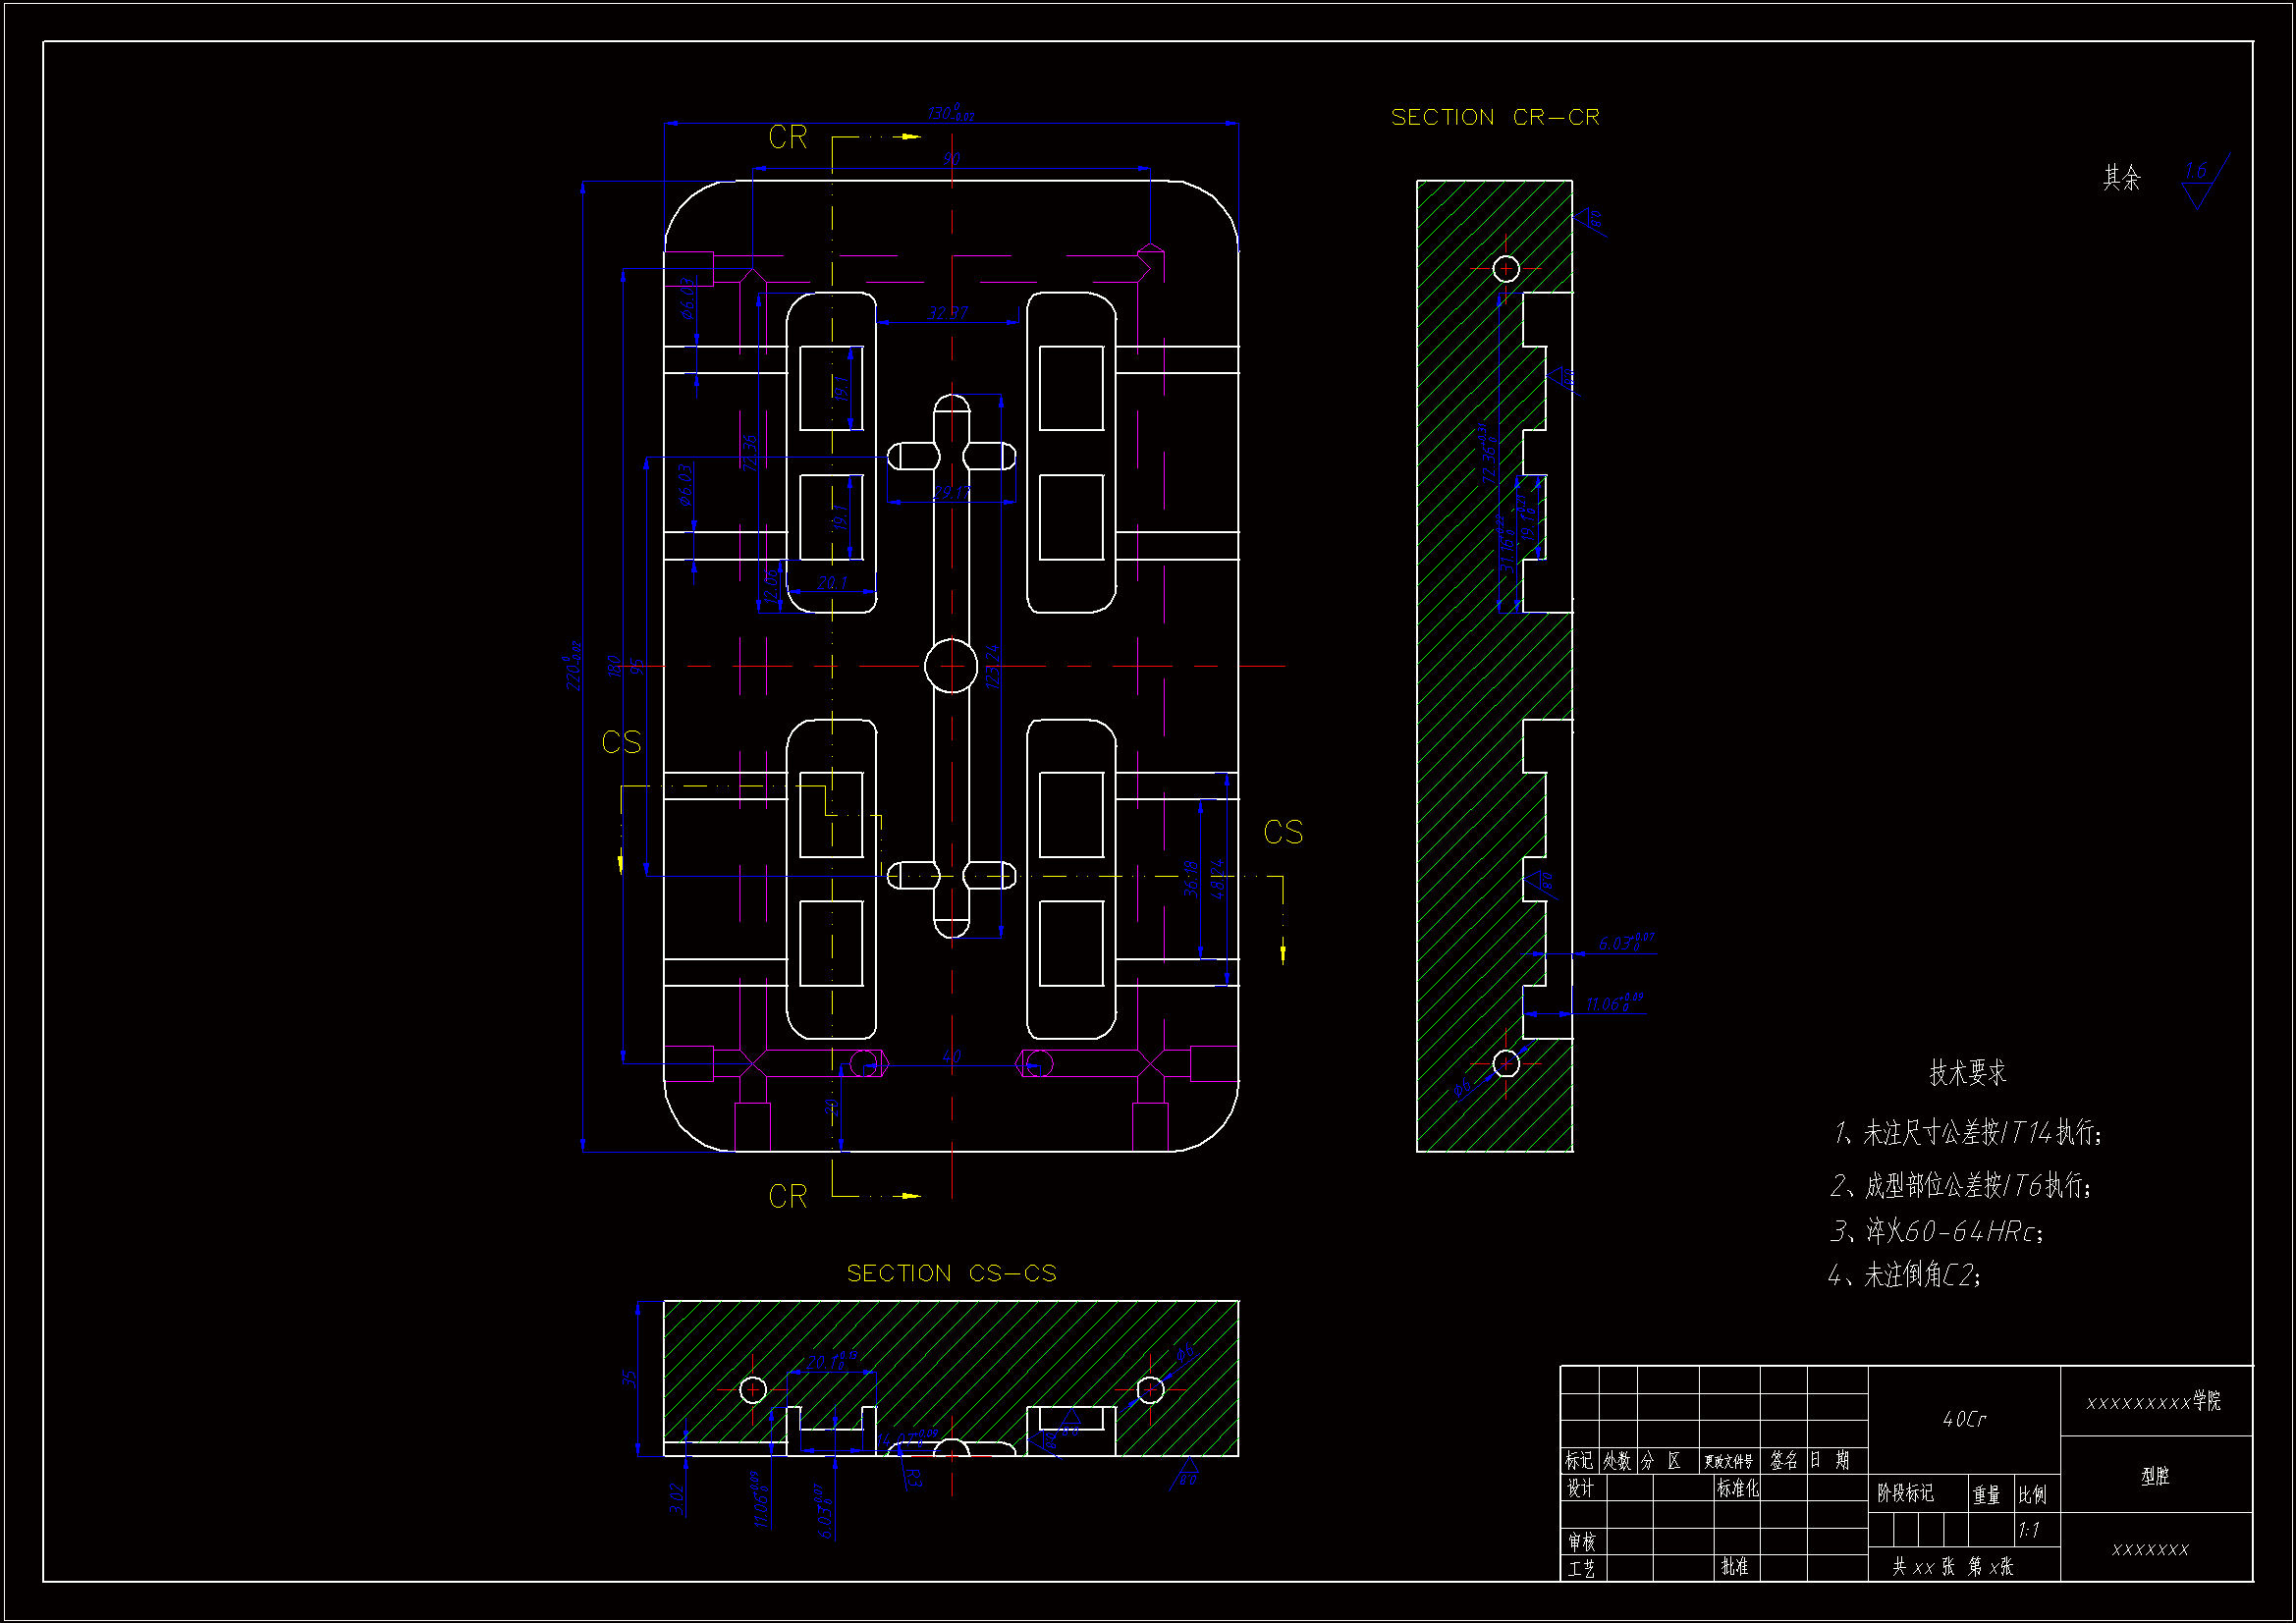Click the SECTION CS-CS title text
The image size is (2296, 1623).
(951, 1274)
